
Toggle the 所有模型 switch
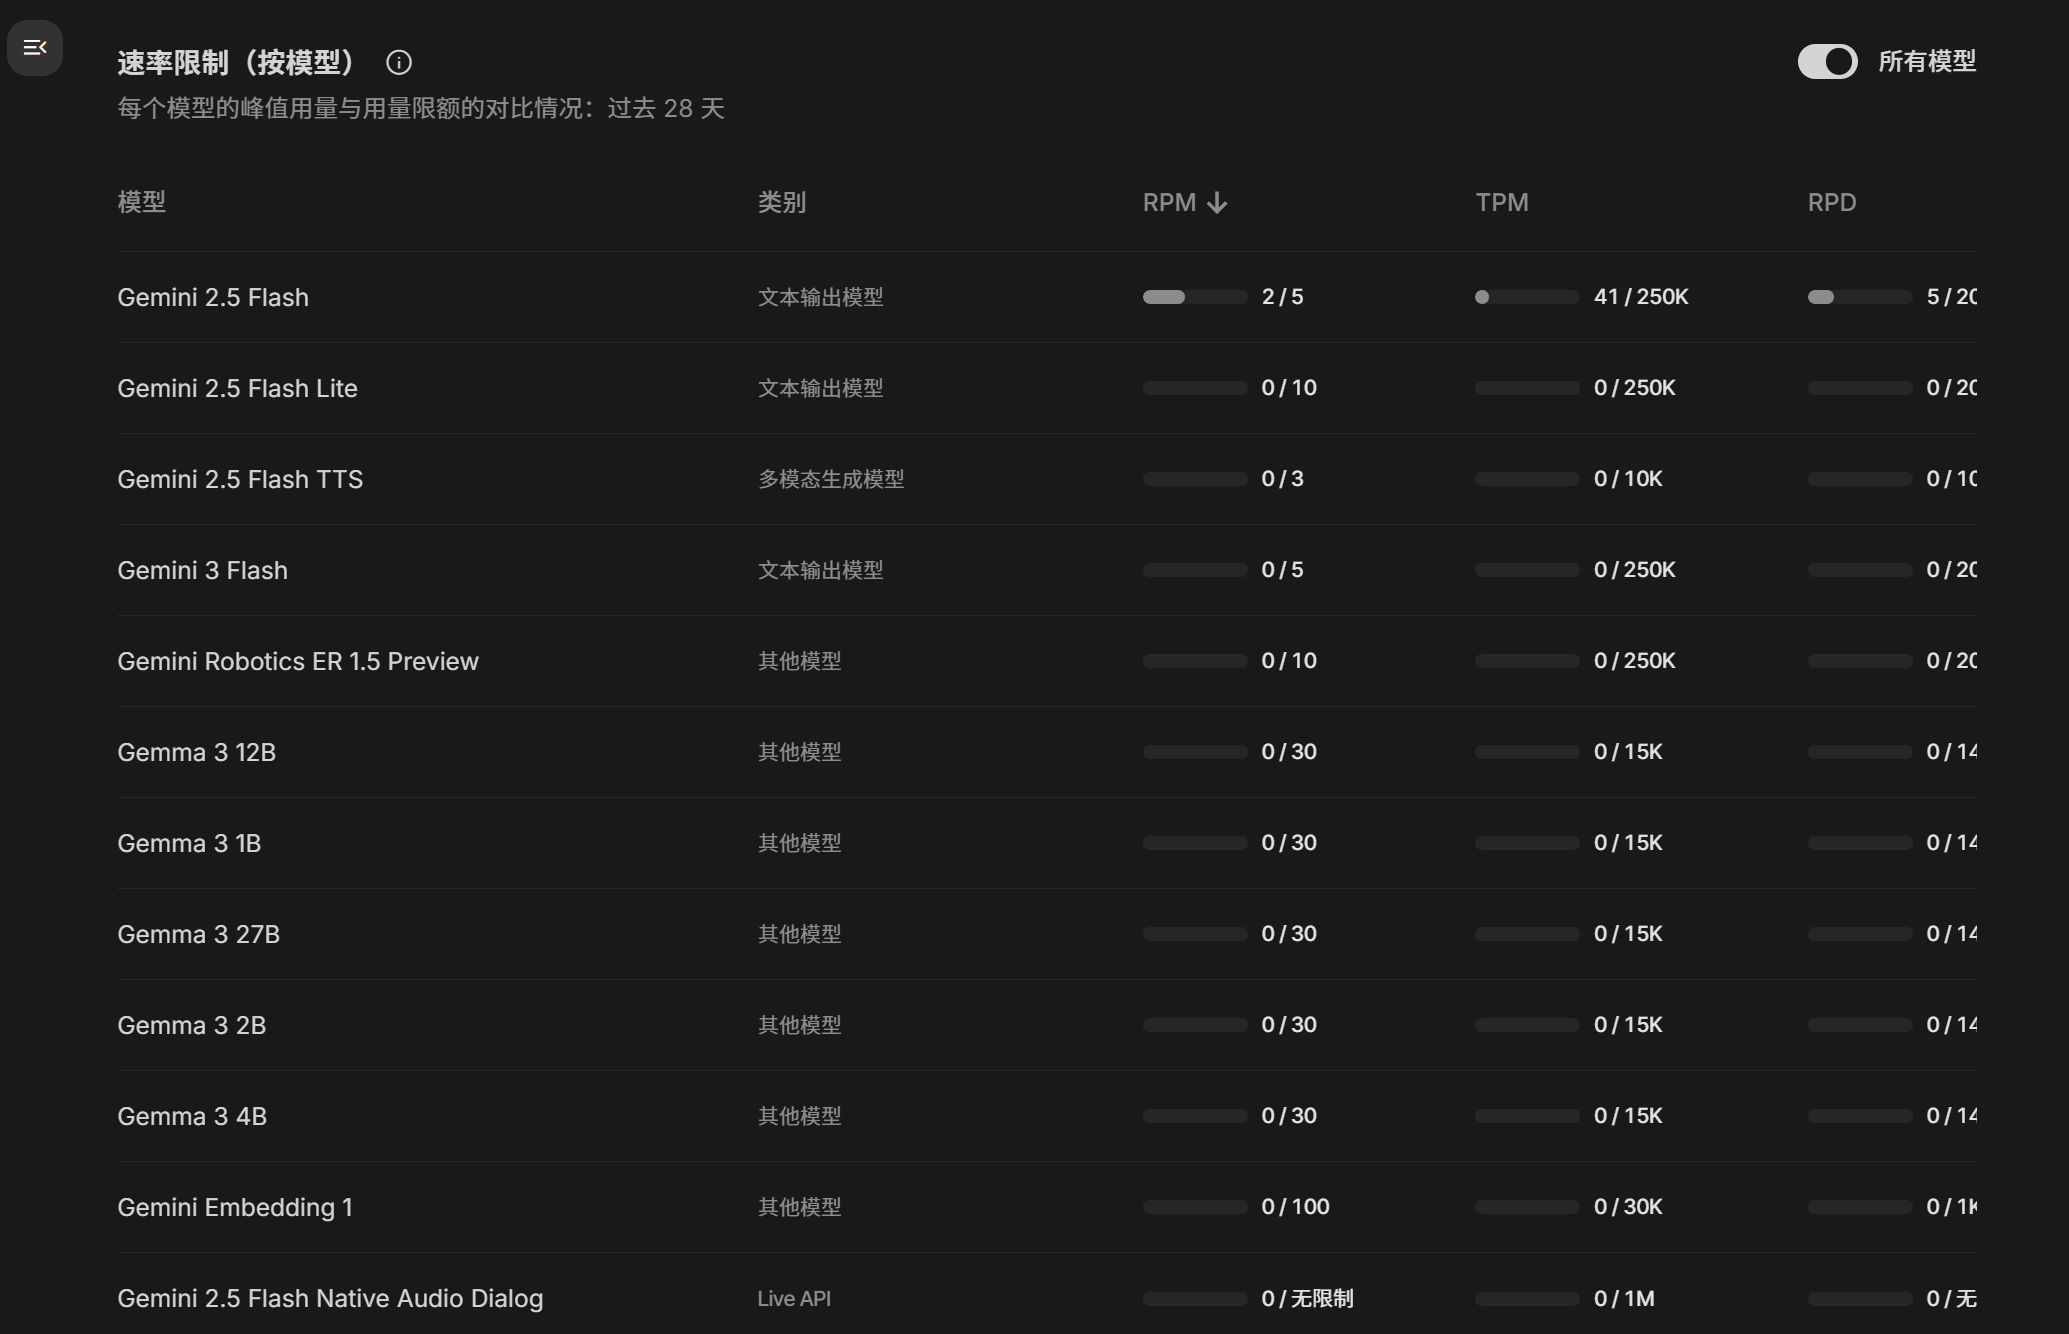pos(1827,62)
